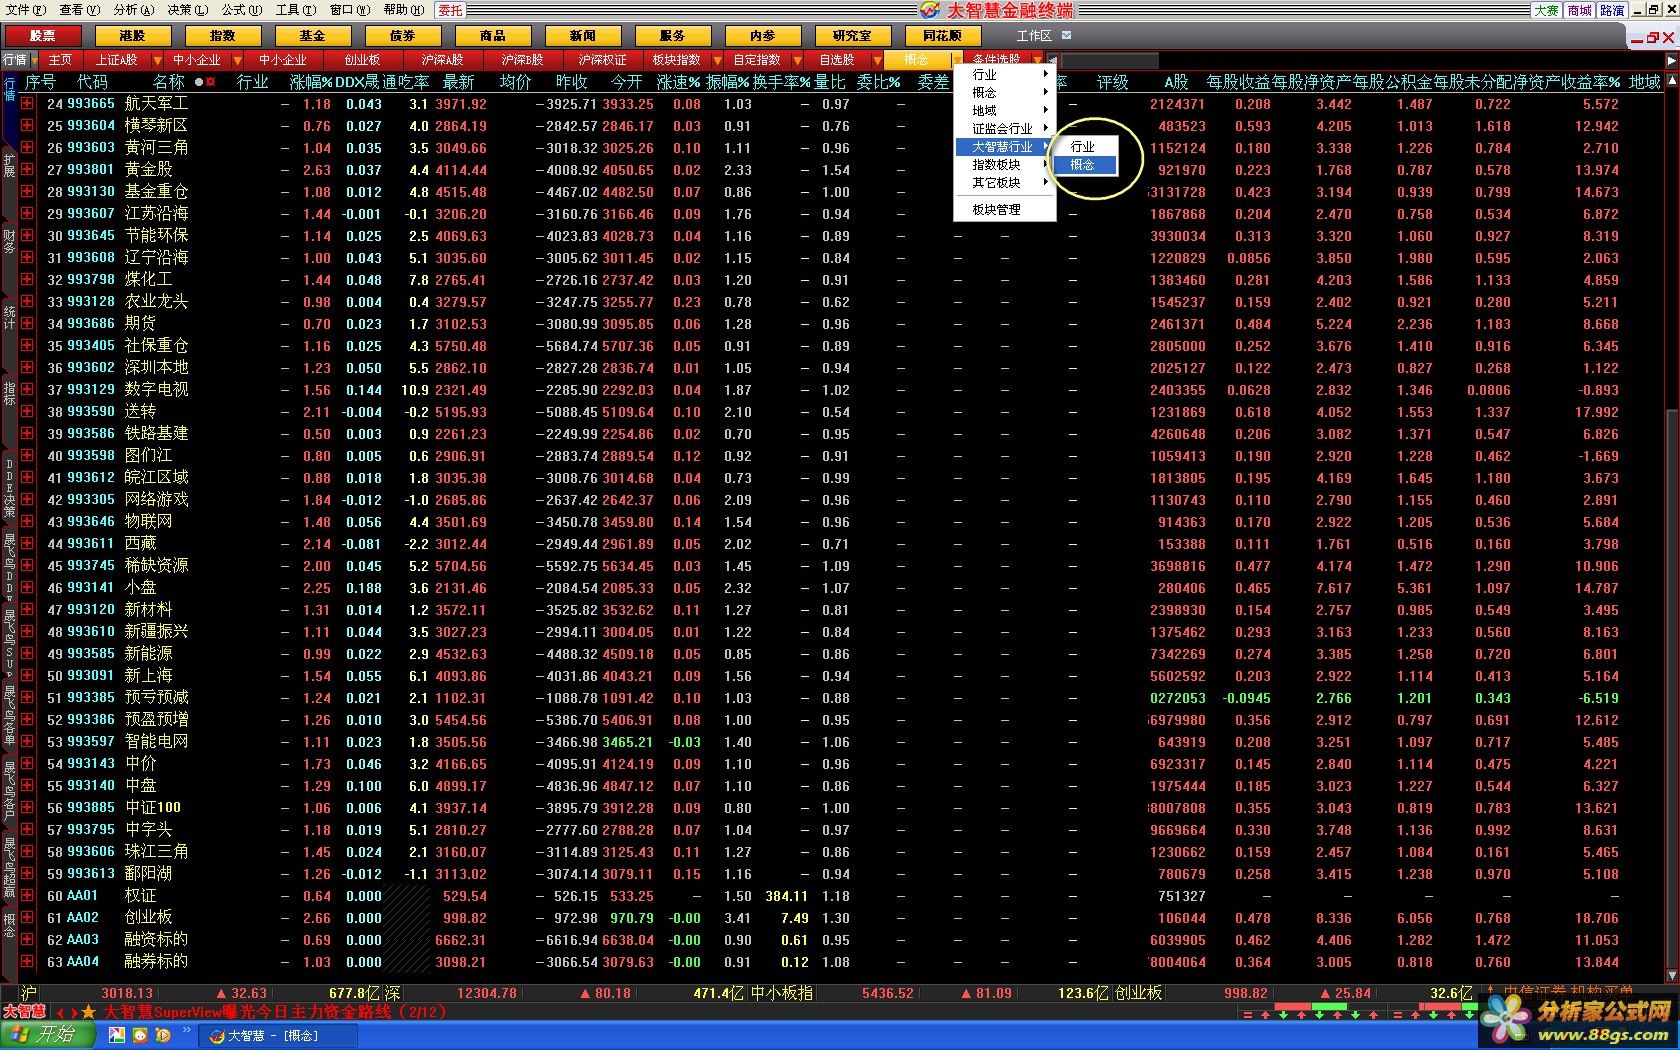1680x1050 pixels.
Task: Switch to the 创业板 tab
Action: tap(362, 60)
